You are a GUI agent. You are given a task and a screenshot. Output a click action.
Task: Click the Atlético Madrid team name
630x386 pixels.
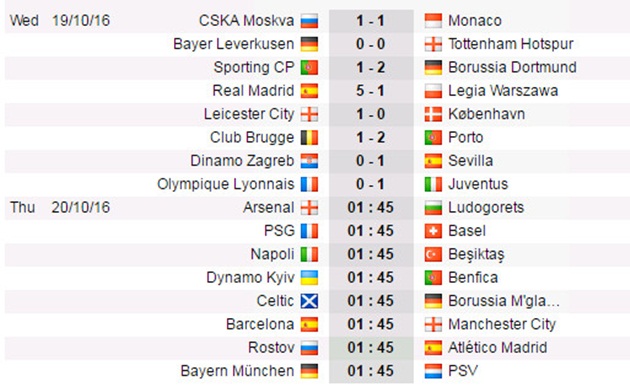[497, 347]
